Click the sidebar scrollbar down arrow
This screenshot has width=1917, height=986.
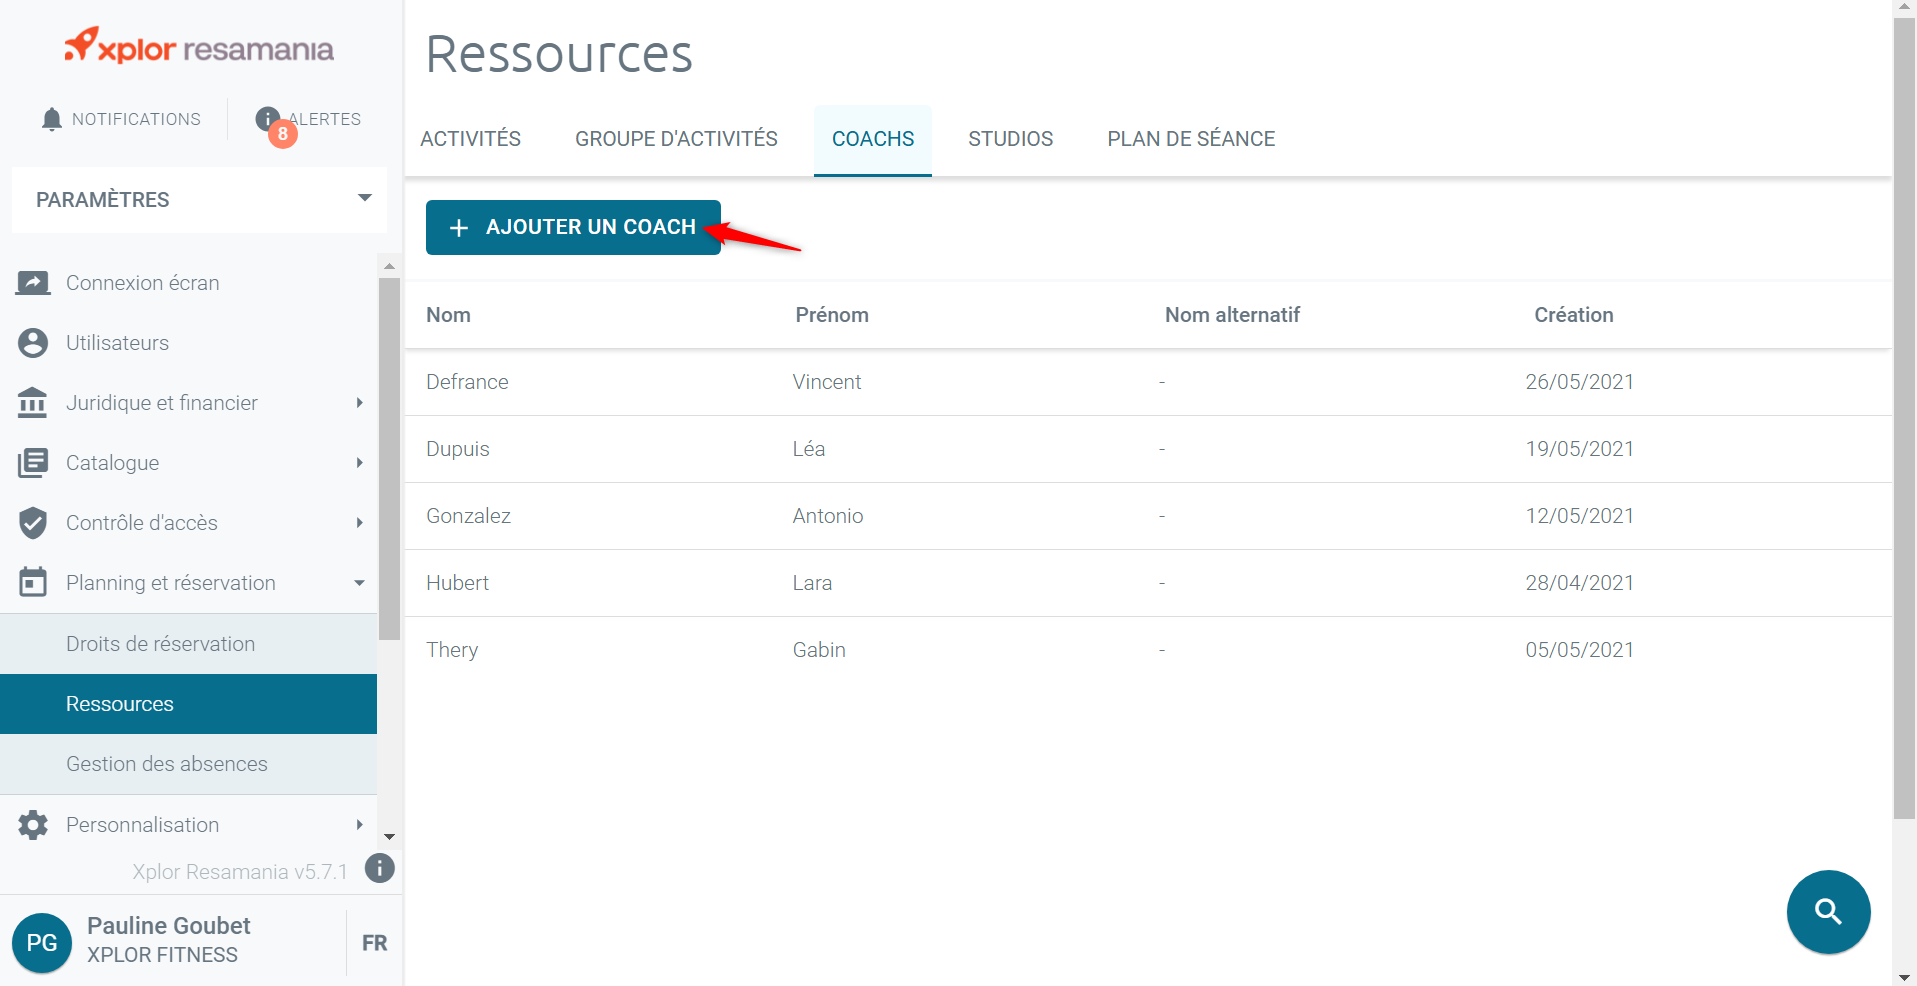(x=389, y=836)
